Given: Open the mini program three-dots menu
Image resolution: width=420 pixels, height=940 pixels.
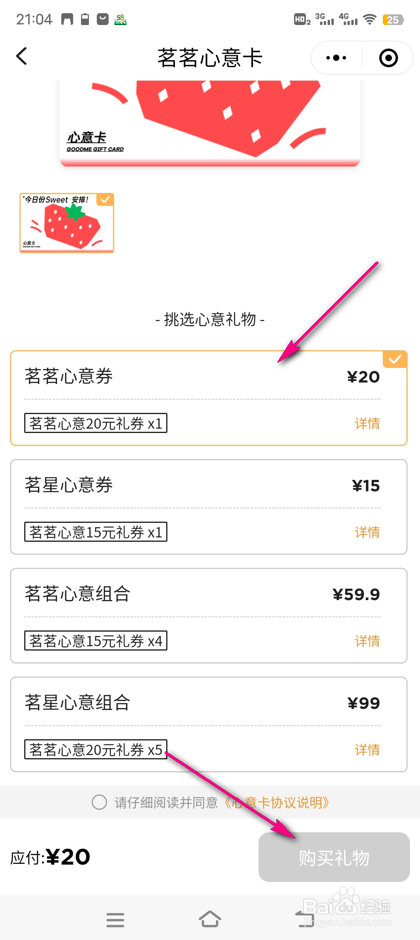Looking at the screenshot, I should pyautogui.click(x=336, y=58).
